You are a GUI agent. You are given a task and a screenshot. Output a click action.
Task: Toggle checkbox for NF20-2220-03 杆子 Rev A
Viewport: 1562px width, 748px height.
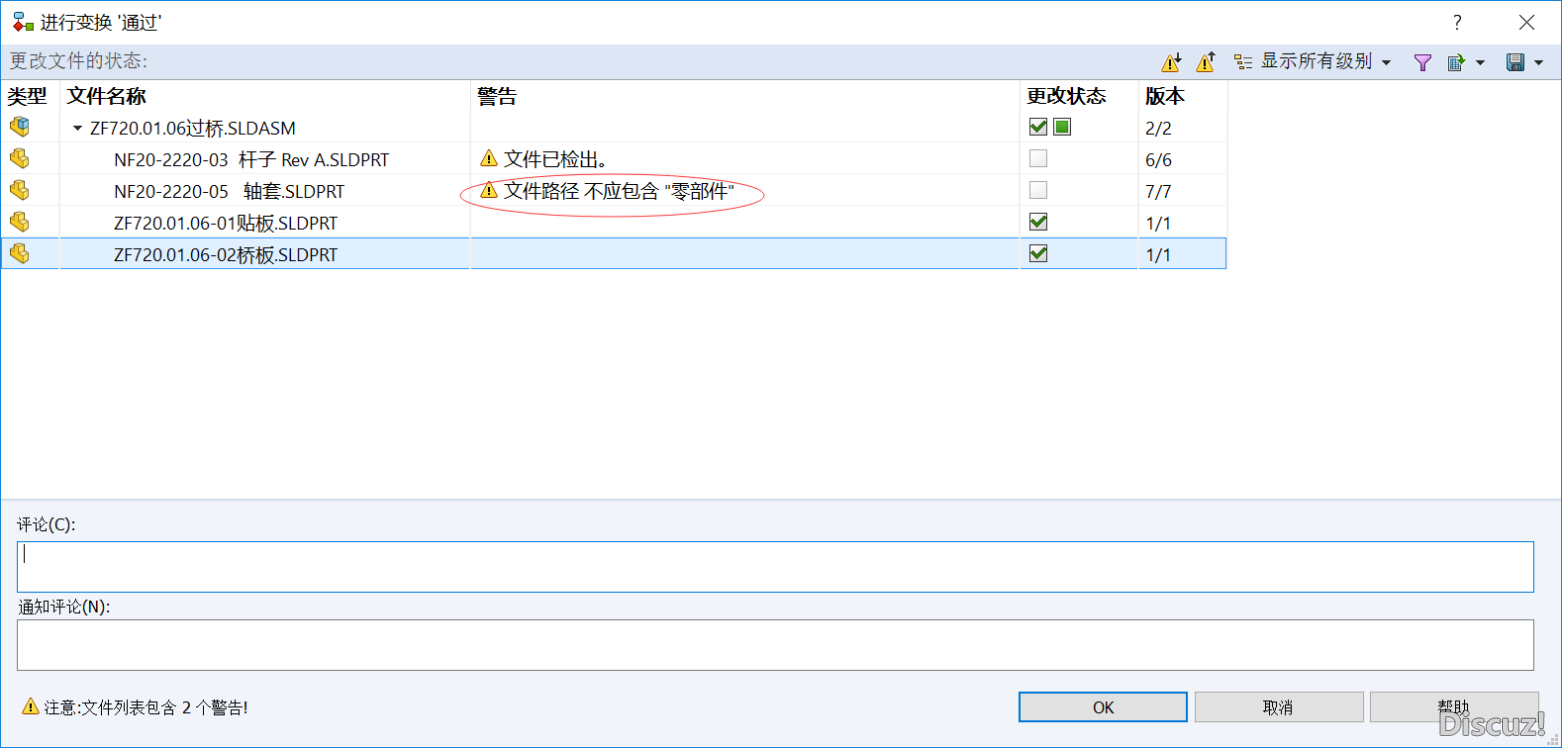(x=1038, y=158)
